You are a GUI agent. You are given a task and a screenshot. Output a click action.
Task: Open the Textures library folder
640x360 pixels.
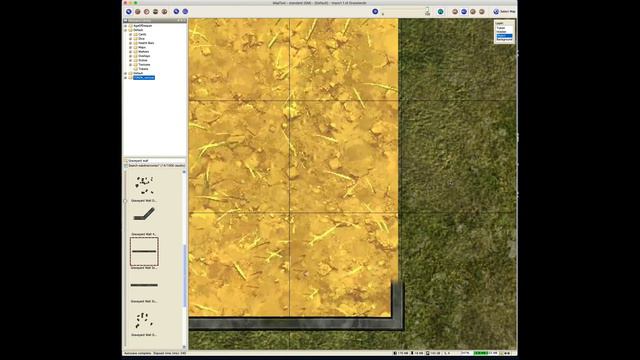click(144, 64)
